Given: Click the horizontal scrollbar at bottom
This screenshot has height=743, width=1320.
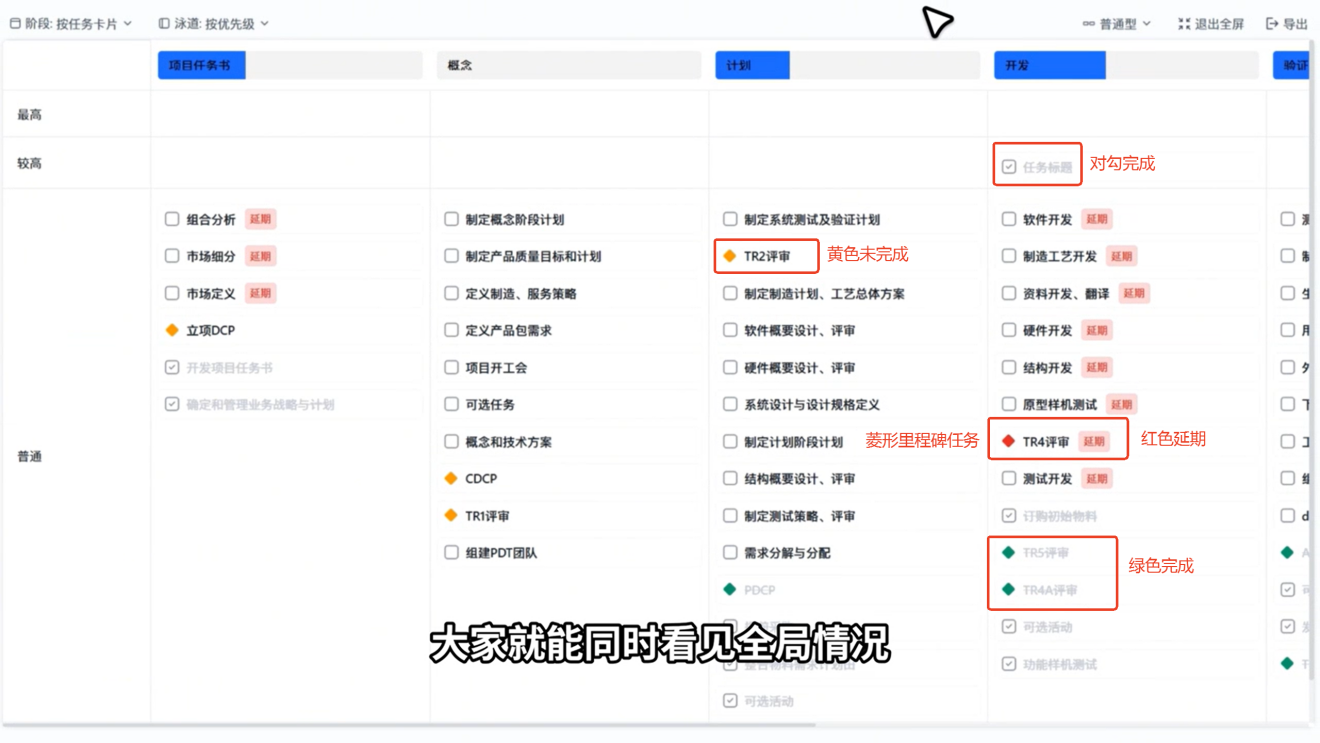Looking at the screenshot, I should click(x=410, y=724).
